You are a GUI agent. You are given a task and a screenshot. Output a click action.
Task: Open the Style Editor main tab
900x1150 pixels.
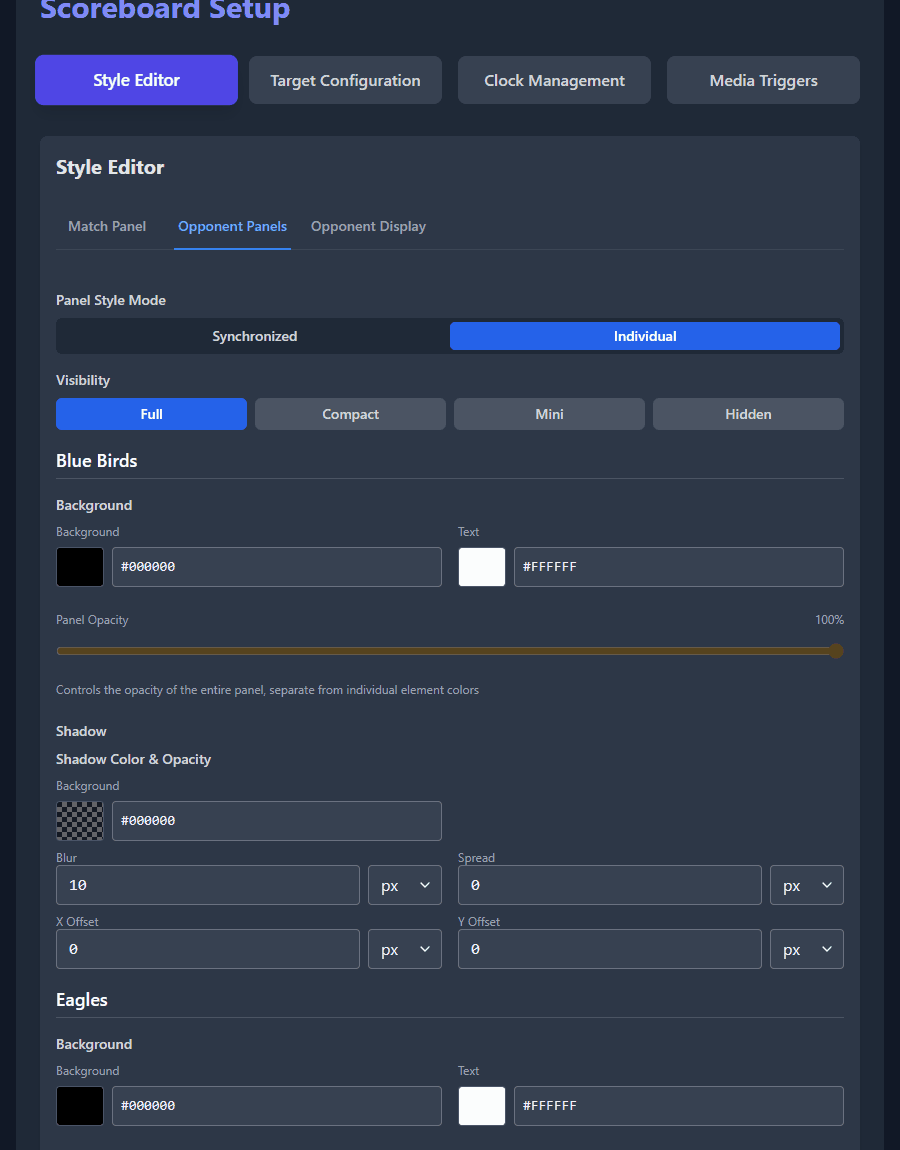click(x=136, y=80)
